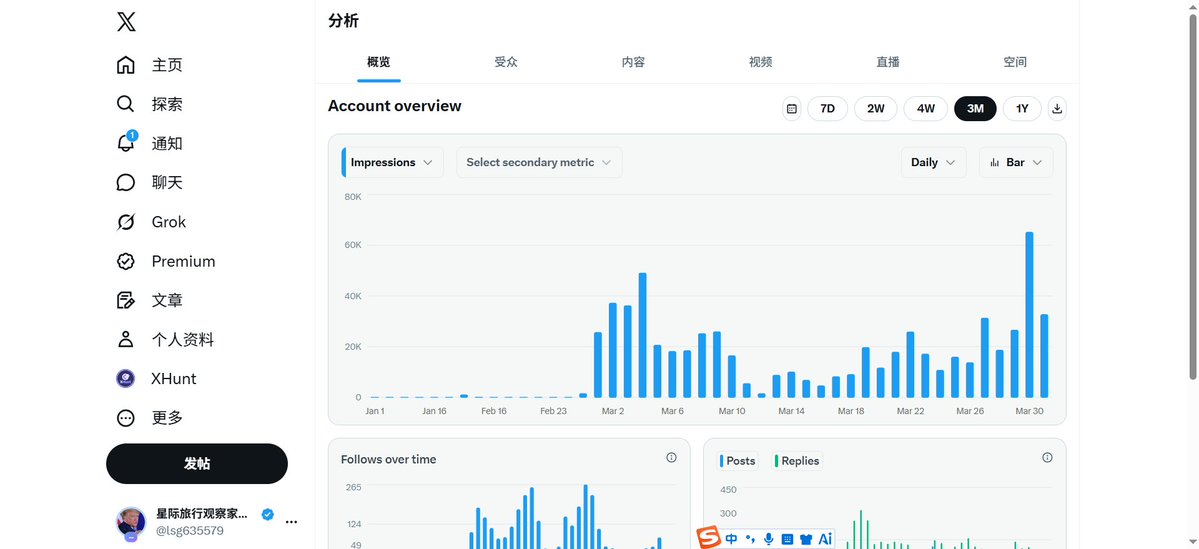Image resolution: width=1199 pixels, height=549 pixels.
Task: Click the Sogou S input icon
Action: coord(710,538)
